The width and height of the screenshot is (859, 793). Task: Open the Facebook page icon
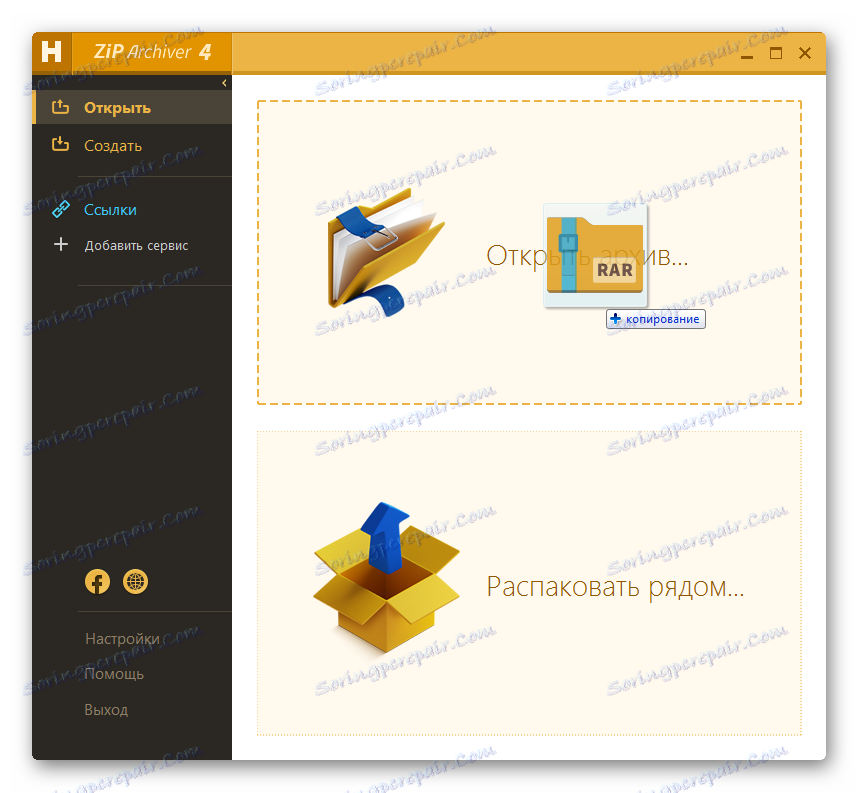[98, 582]
